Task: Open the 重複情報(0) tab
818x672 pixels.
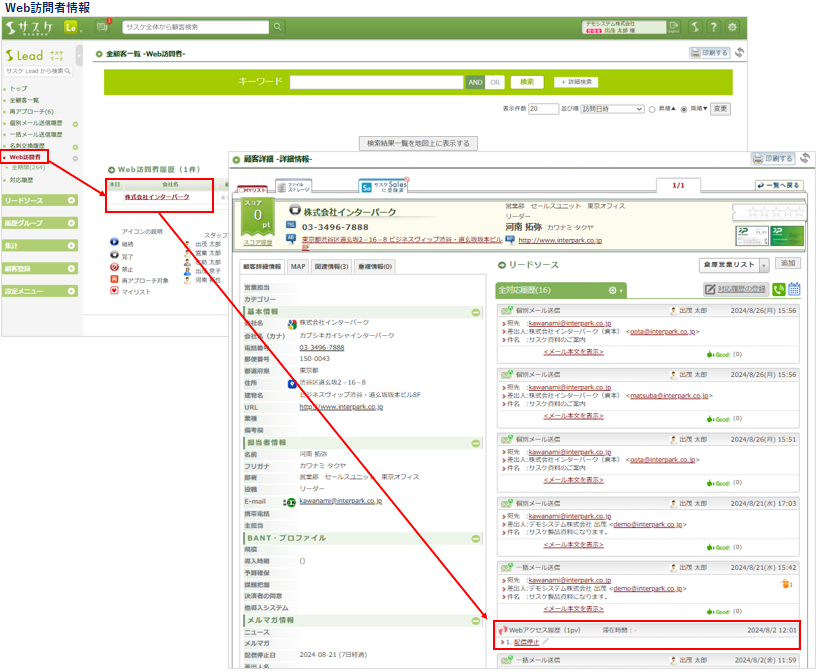Action: coord(375,267)
